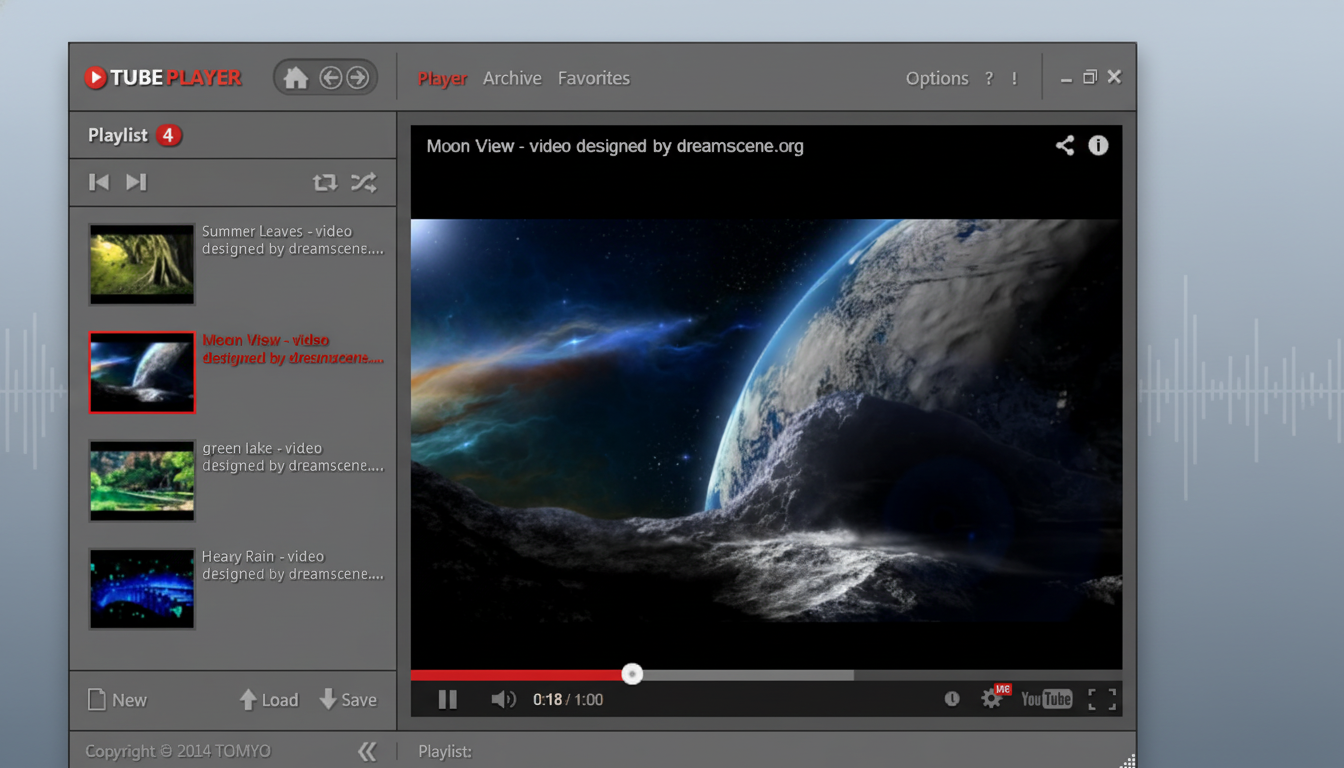Viewport: 1344px width, 768px height.
Task: Open the video quality settings gear
Action: click(991, 699)
